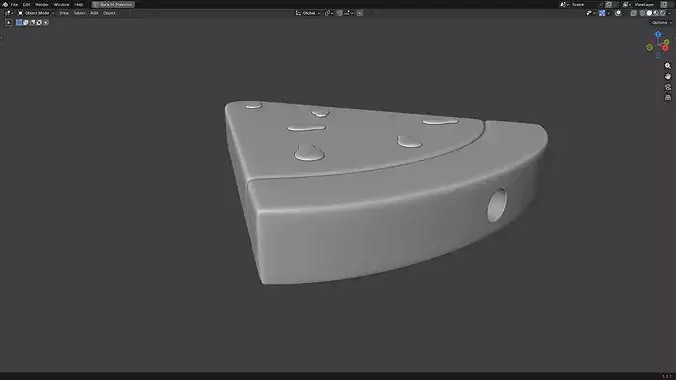
Task: Open the Window menu
Action: pos(61,4)
